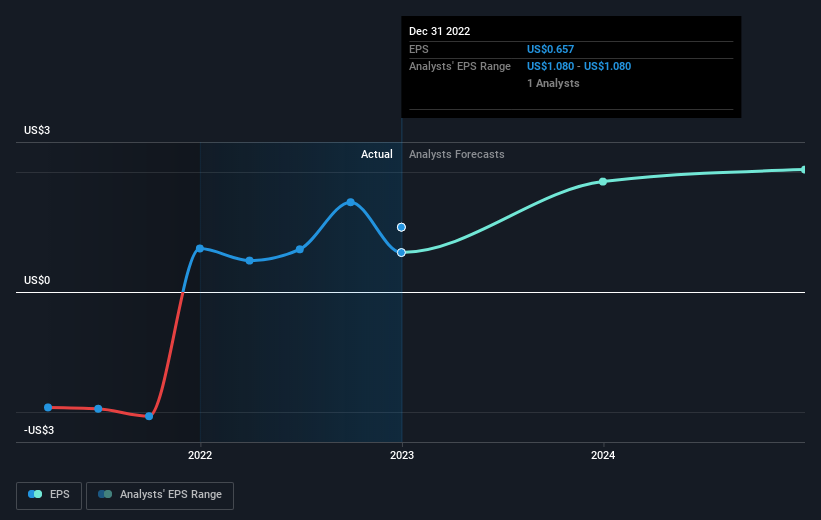Click the 2024 x-axis label

click(x=603, y=456)
